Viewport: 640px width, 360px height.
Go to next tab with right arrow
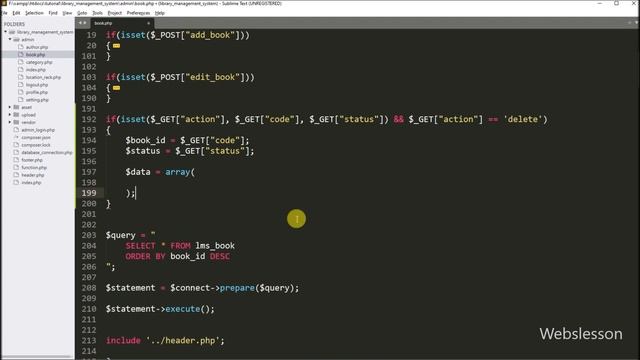[84, 23]
